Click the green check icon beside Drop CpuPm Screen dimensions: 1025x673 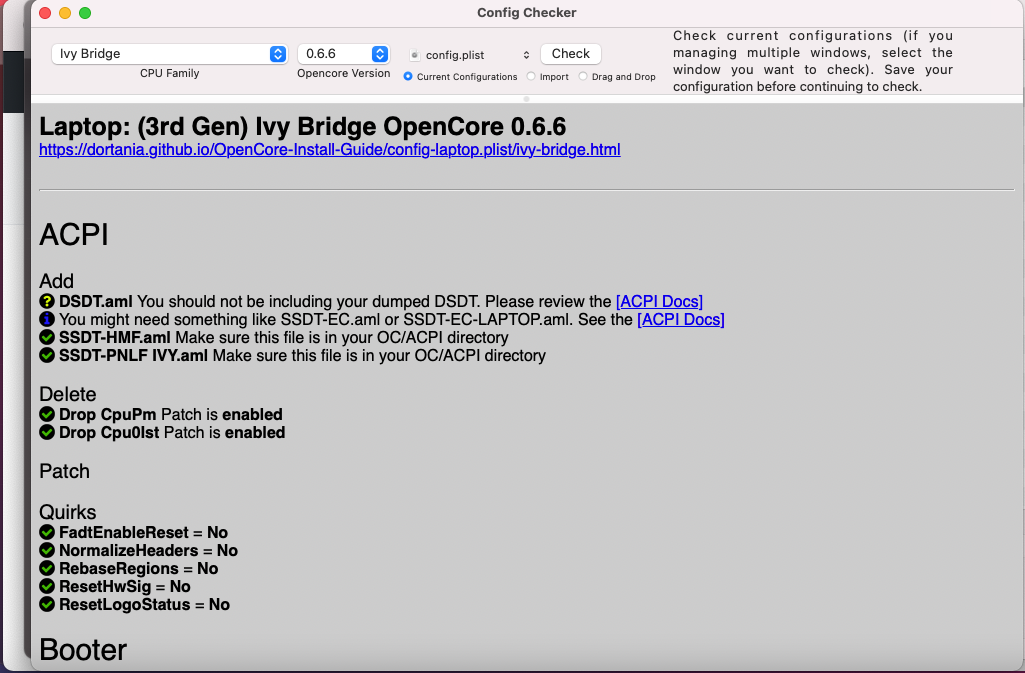(47, 414)
